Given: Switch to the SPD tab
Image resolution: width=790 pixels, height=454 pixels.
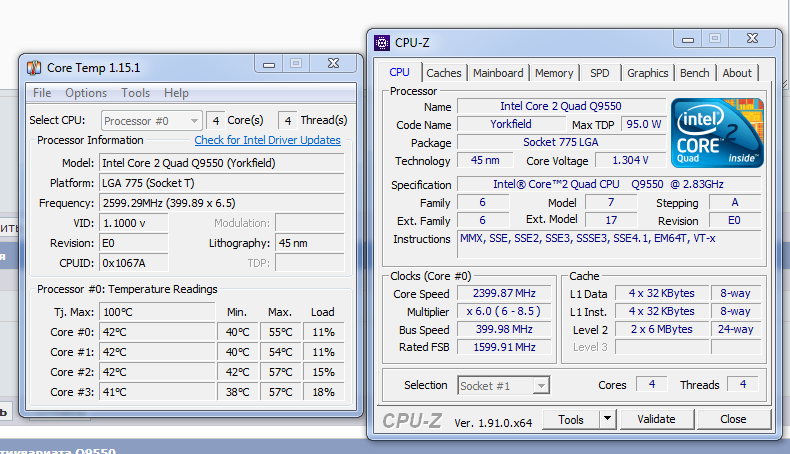Looking at the screenshot, I should point(600,73).
